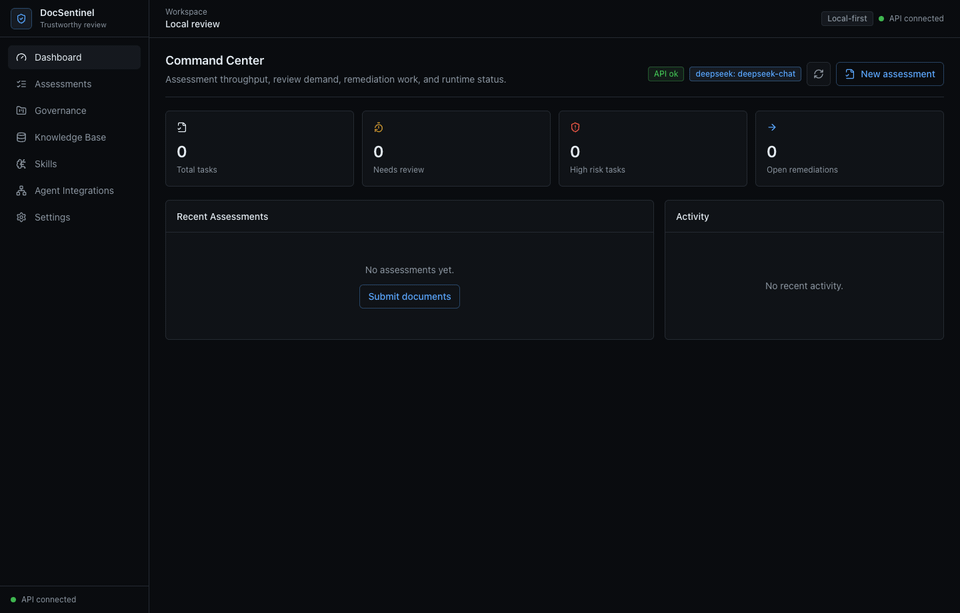The height and width of the screenshot is (613, 960).
Task: Click the Command Center heading
Action: [214, 61]
